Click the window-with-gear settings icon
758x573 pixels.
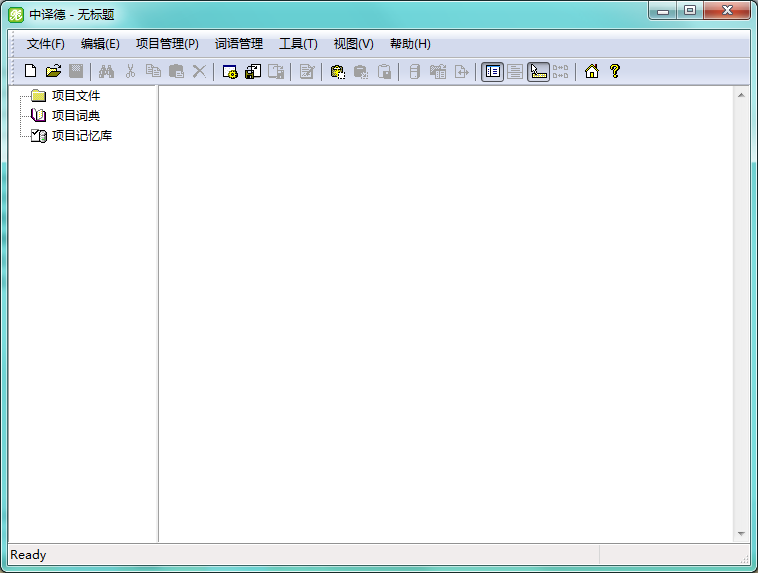pos(230,72)
